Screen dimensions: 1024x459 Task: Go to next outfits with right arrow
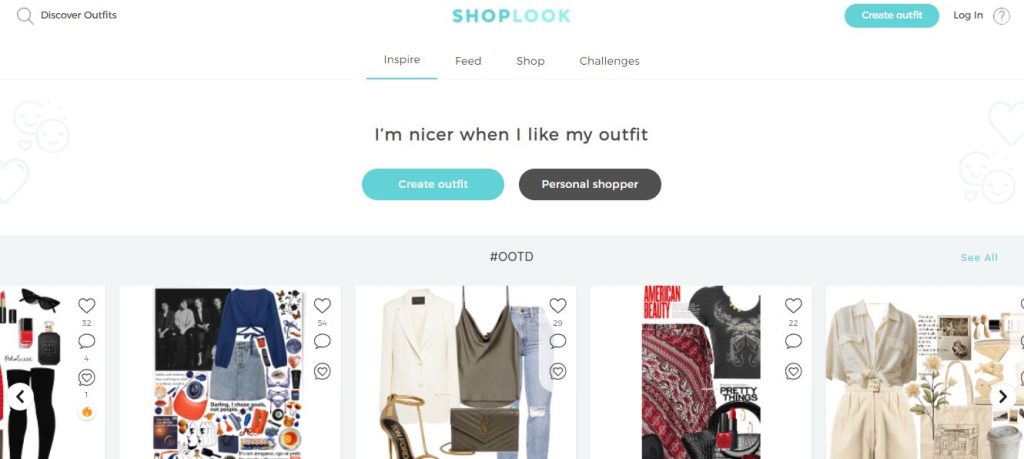[1002, 396]
